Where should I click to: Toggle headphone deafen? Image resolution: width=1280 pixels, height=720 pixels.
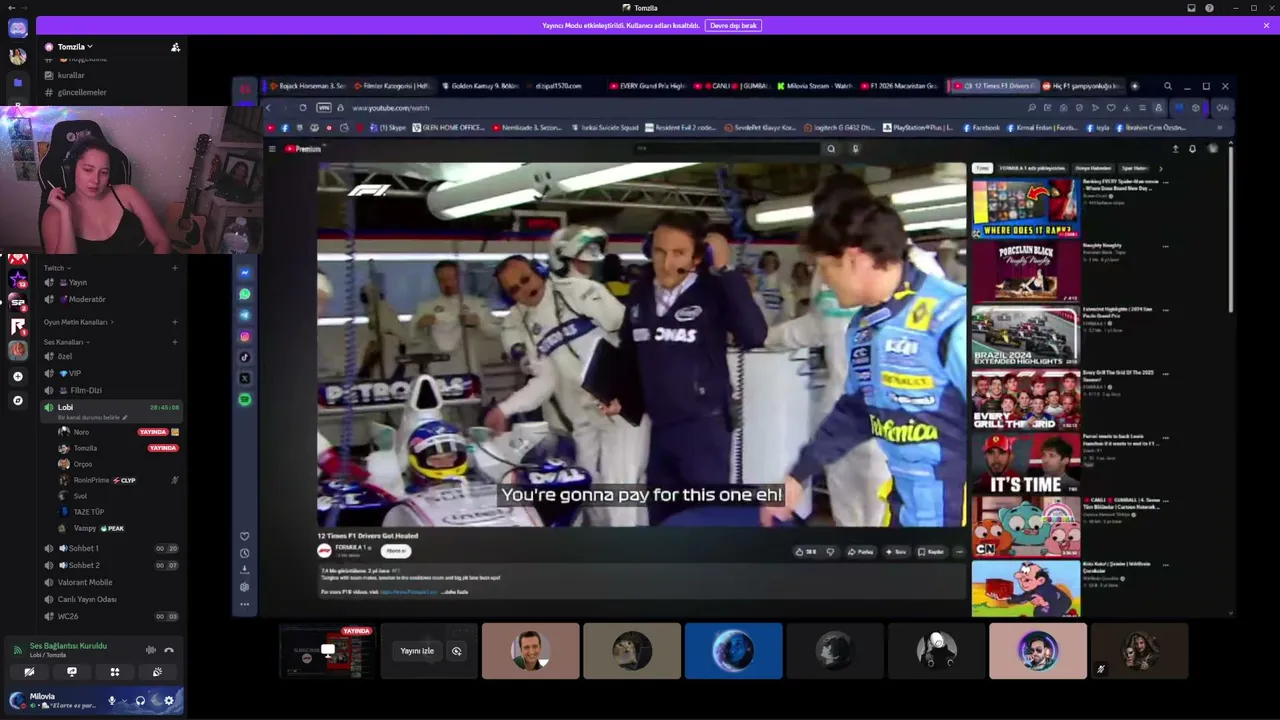[140, 700]
